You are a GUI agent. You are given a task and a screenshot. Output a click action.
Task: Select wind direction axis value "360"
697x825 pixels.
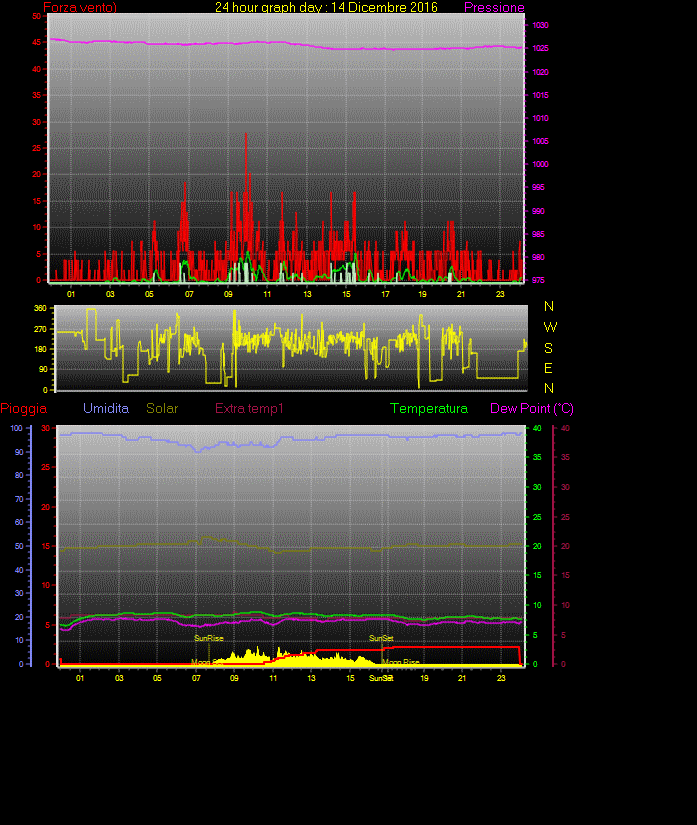41,308
